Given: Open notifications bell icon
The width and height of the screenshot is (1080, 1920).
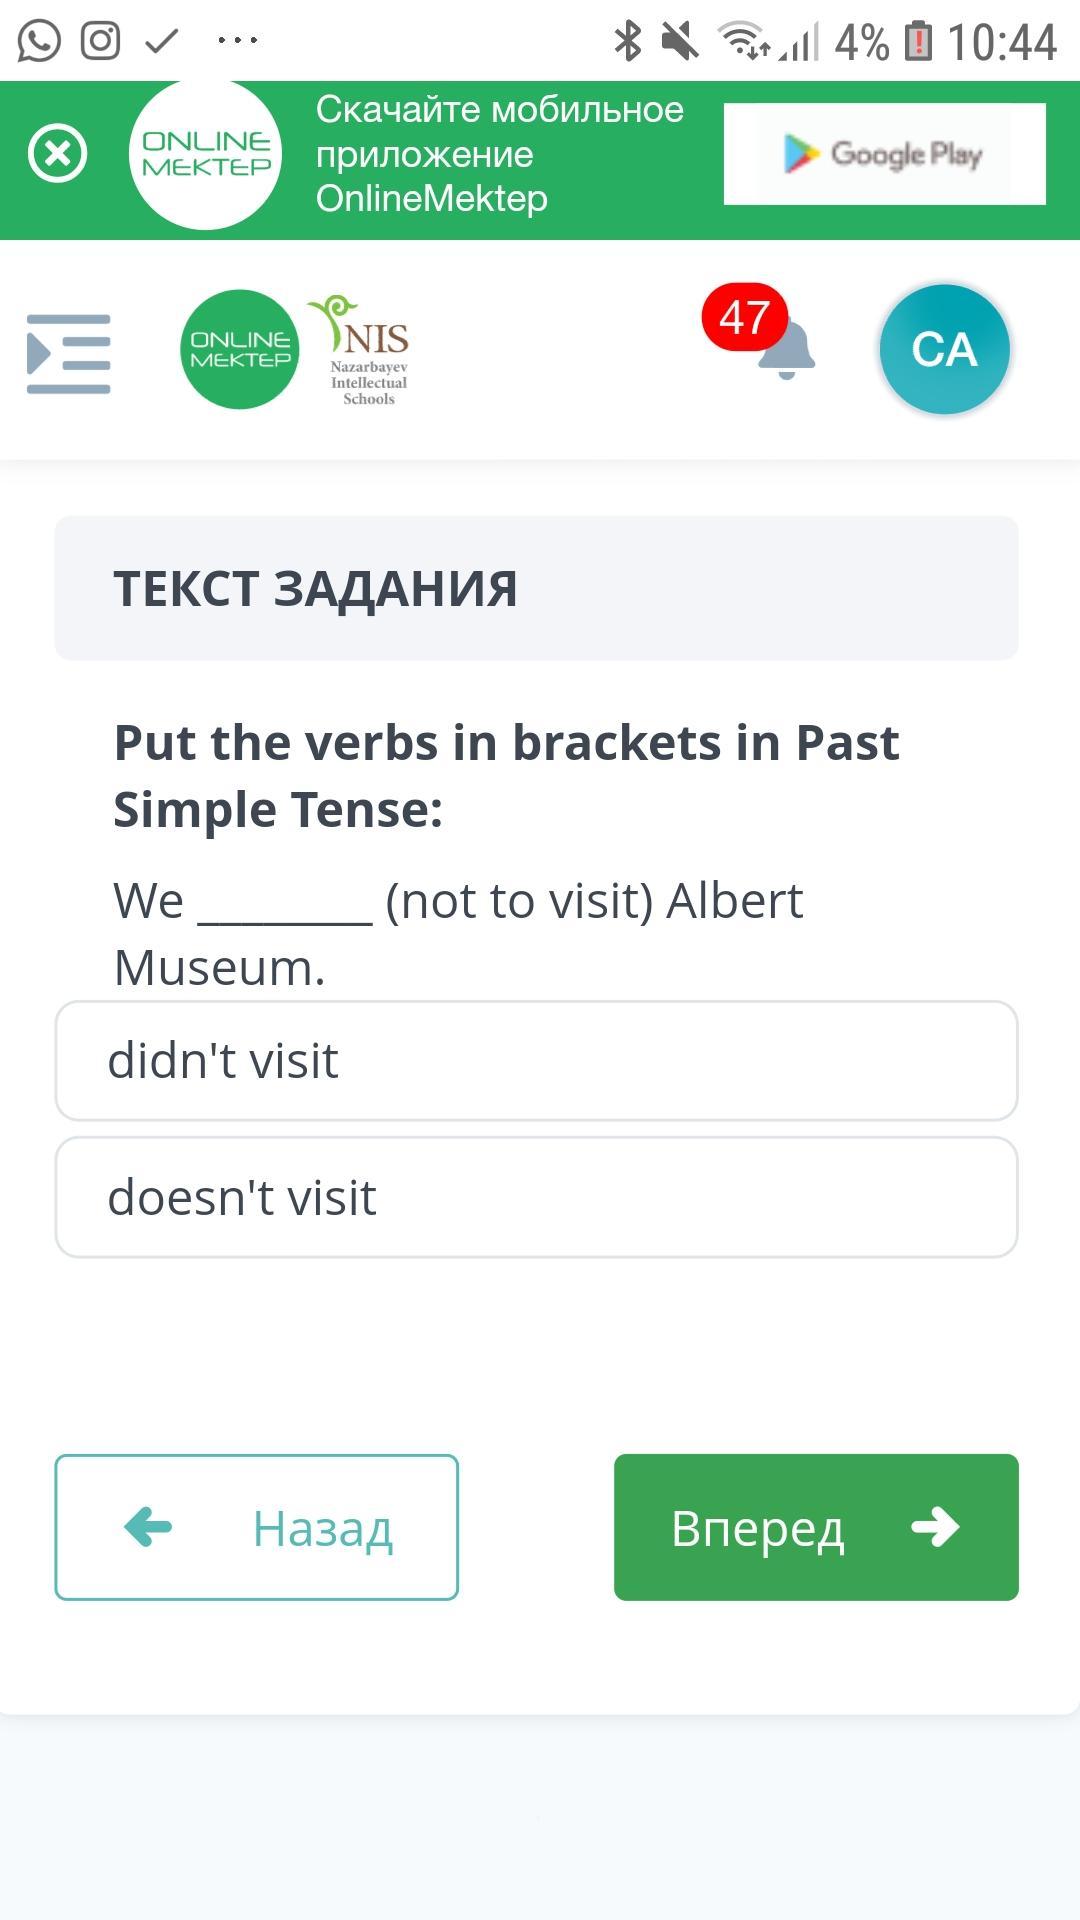Looking at the screenshot, I should (789, 352).
